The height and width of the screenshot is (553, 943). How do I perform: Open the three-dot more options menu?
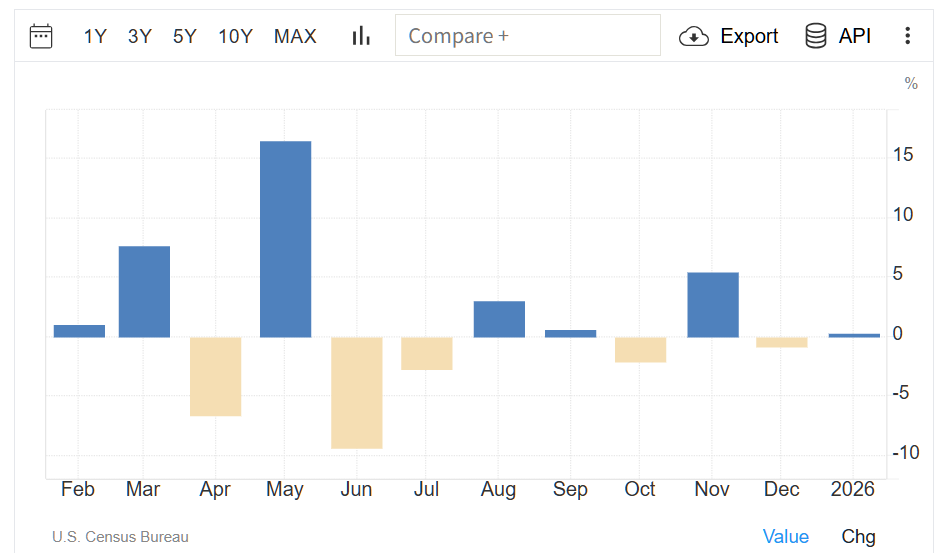pos(907,36)
